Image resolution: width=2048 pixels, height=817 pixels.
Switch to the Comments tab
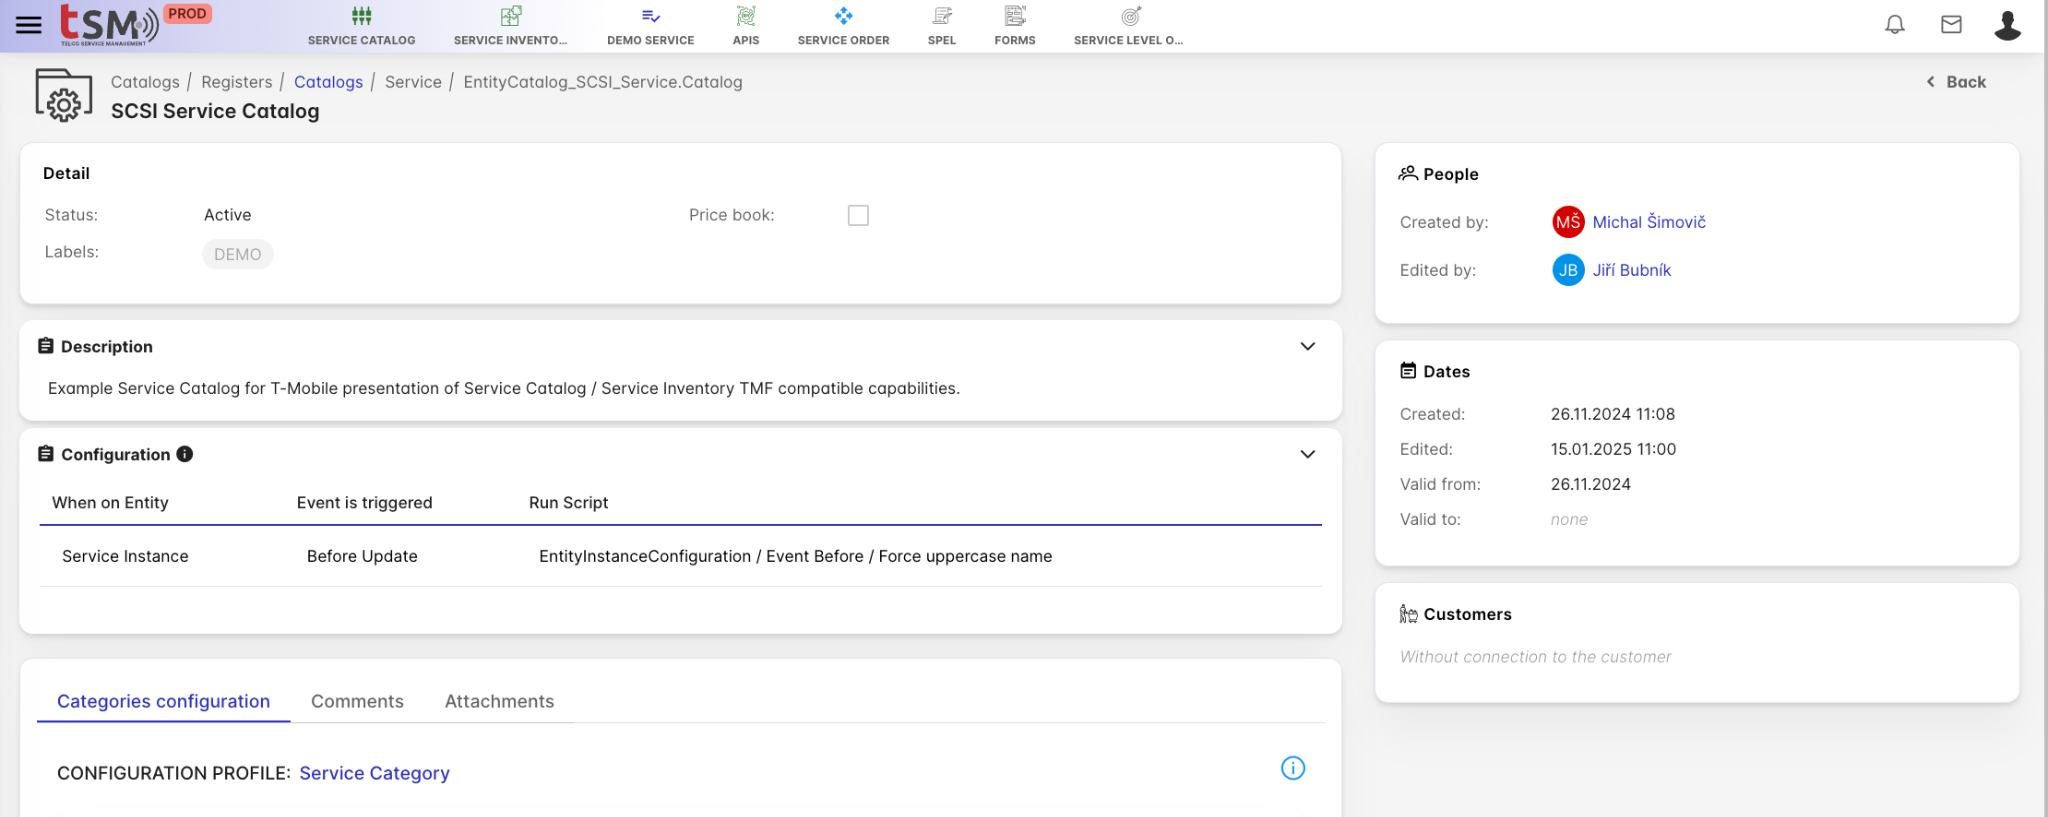click(x=357, y=701)
